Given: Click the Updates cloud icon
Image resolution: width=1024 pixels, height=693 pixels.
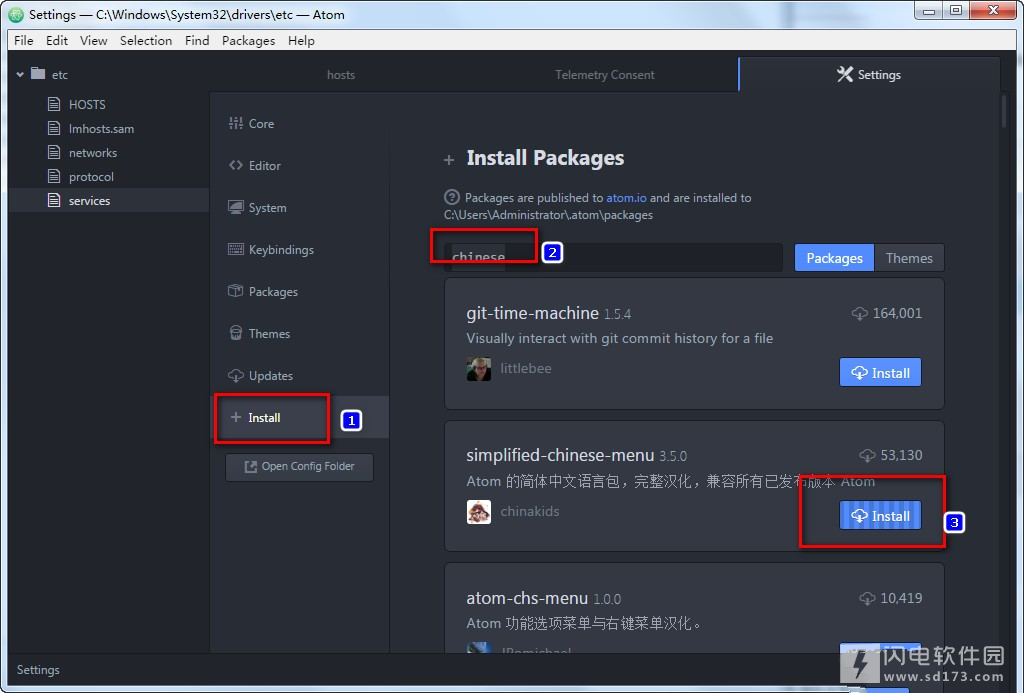Looking at the screenshot, I should click(236, 376).
